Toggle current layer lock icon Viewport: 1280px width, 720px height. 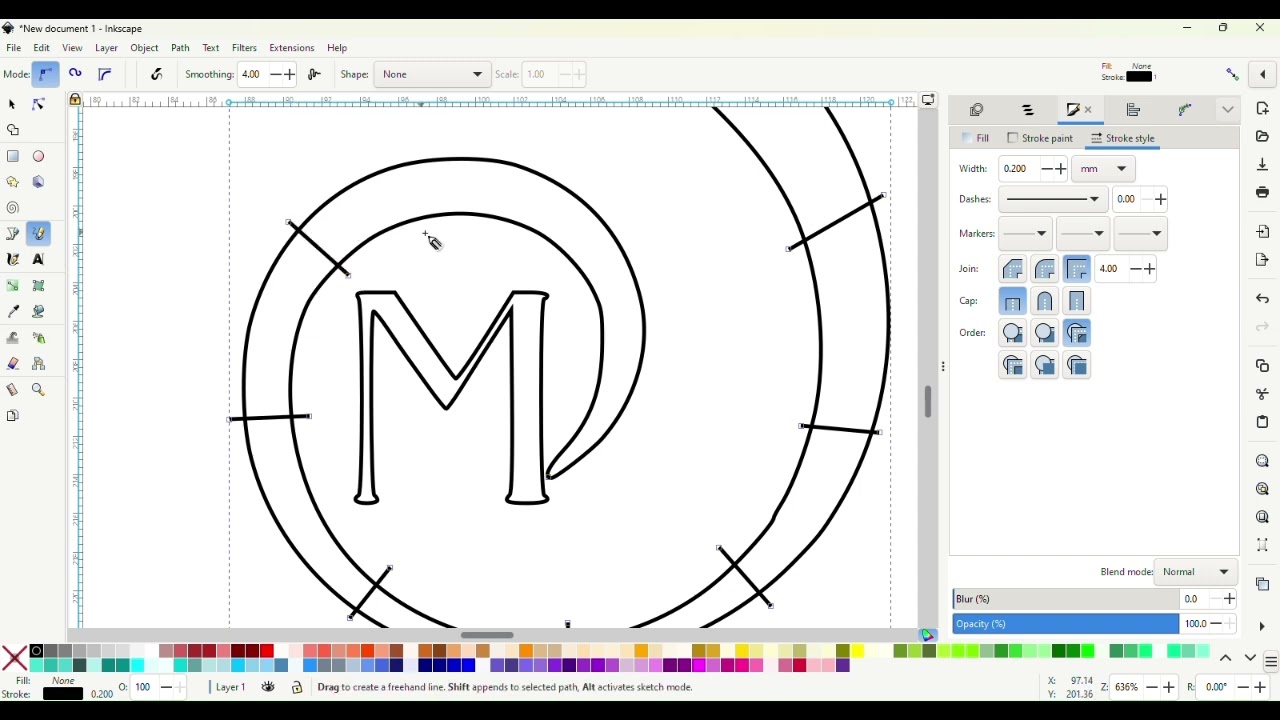tap(297, 689)
